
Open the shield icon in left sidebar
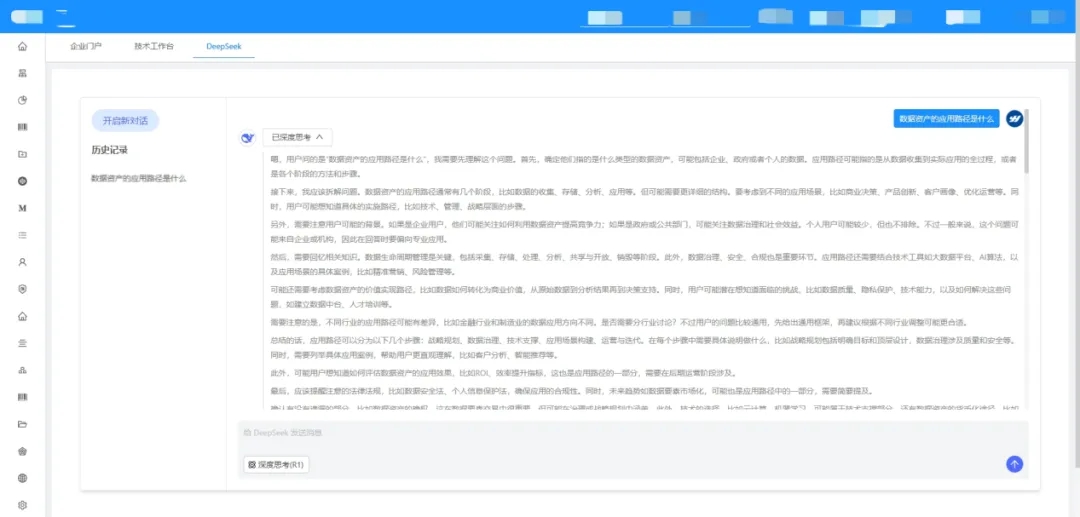coord(22,289)
